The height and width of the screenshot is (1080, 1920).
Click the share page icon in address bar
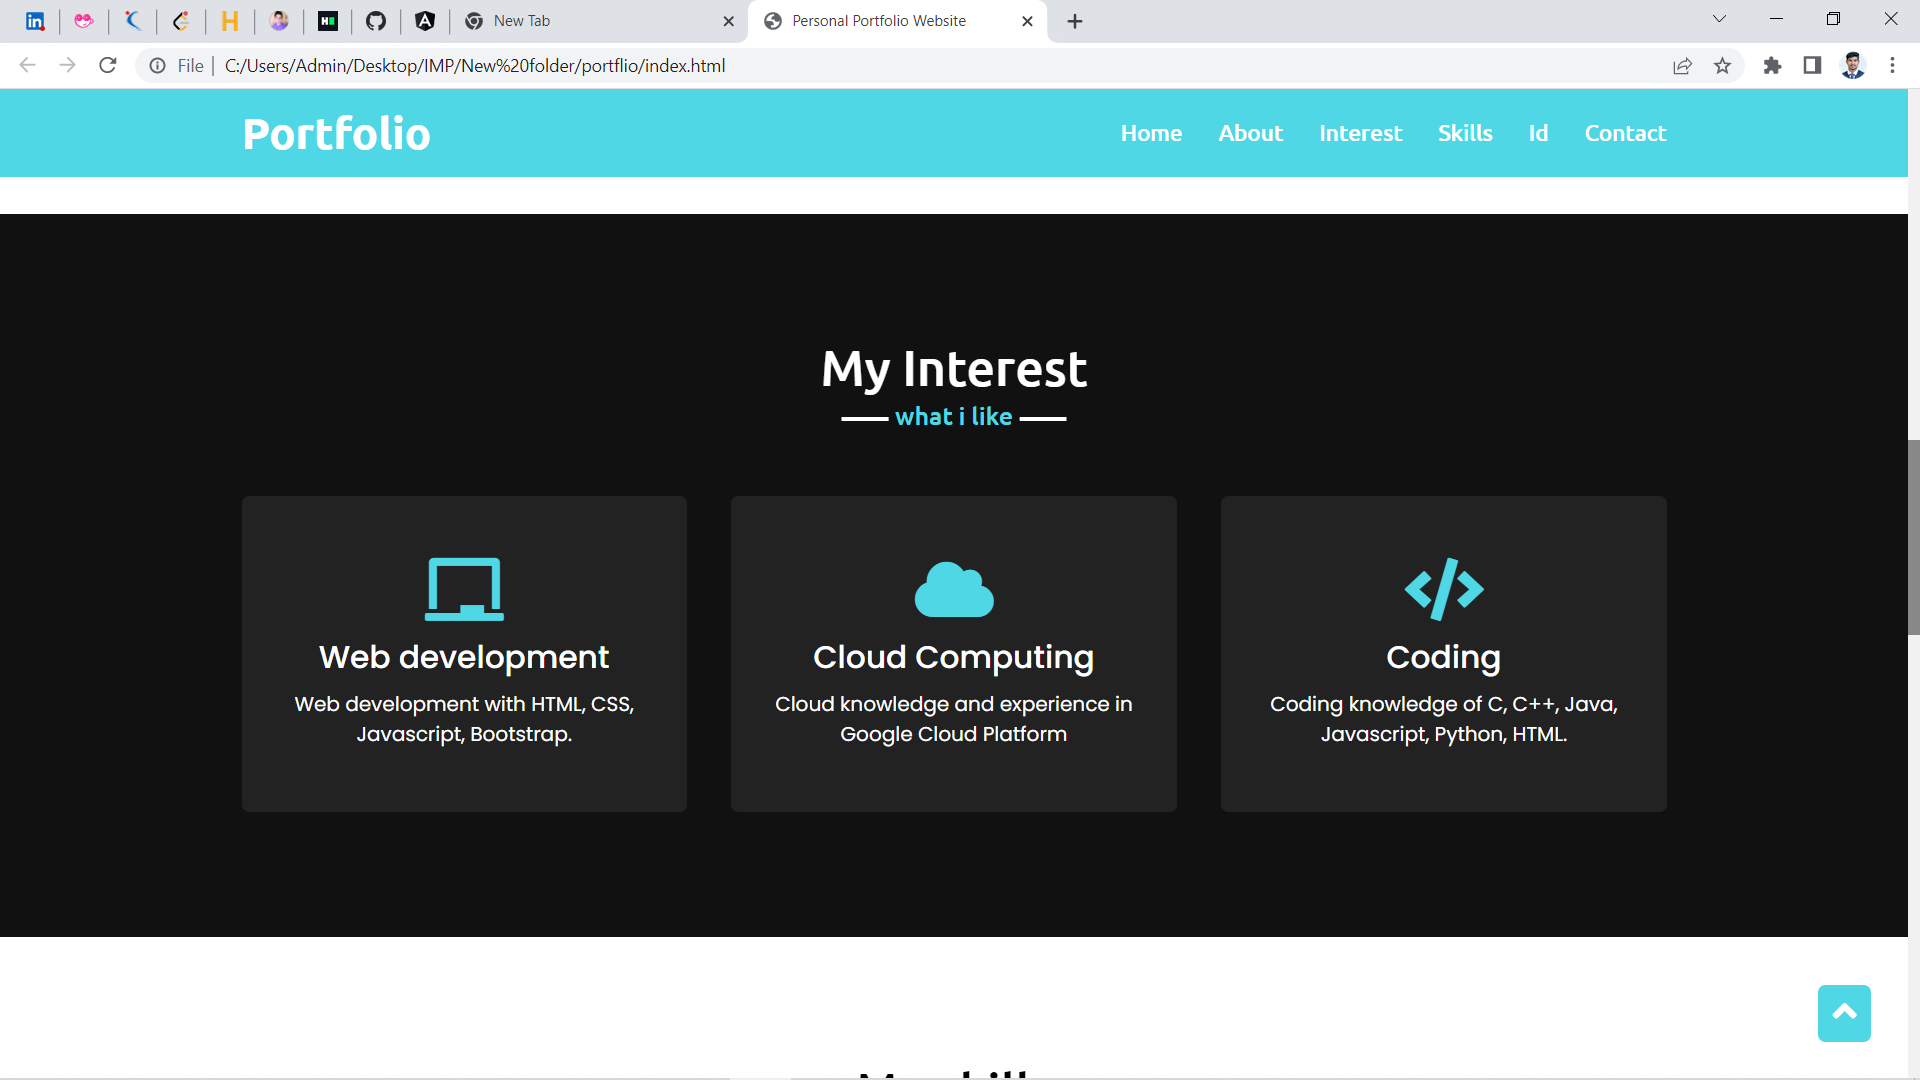(x=1682, y=66)
